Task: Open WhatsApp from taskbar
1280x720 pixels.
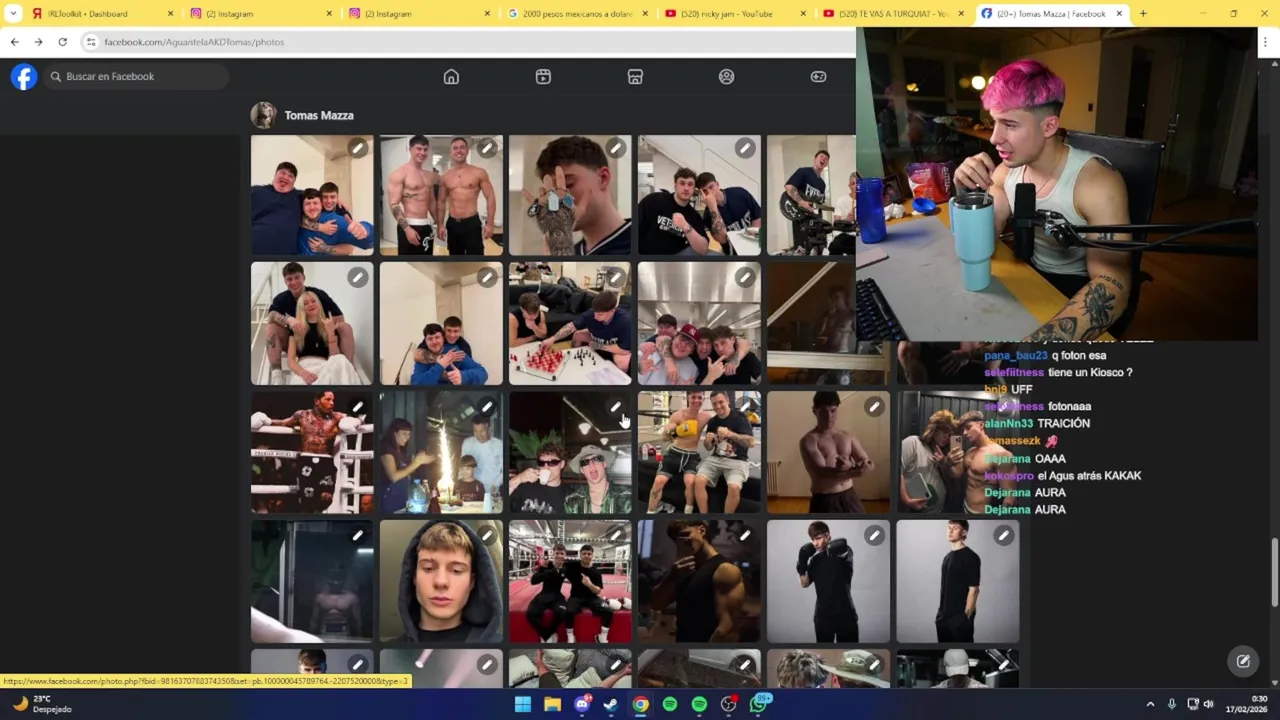Action: click(758, 704)
